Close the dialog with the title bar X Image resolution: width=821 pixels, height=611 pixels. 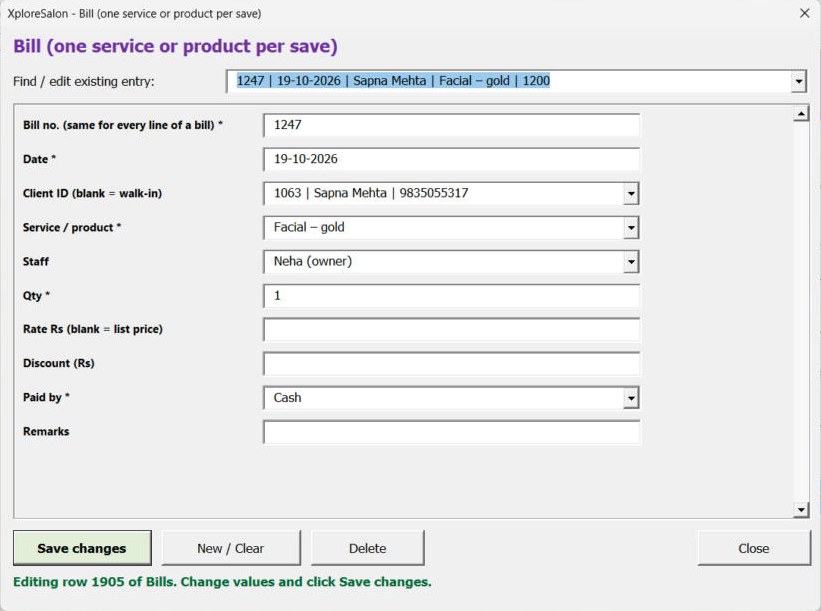[x=805, y=13]
